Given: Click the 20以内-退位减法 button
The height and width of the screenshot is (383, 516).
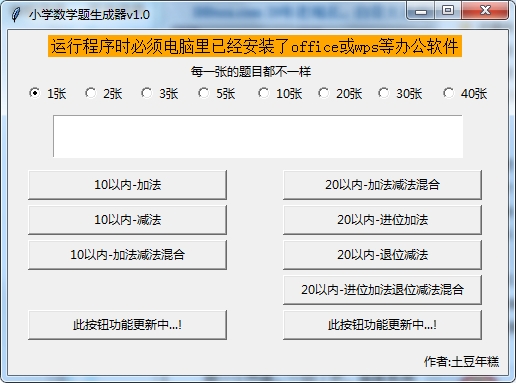Looking at the screenshot, I should pos(382,255).
